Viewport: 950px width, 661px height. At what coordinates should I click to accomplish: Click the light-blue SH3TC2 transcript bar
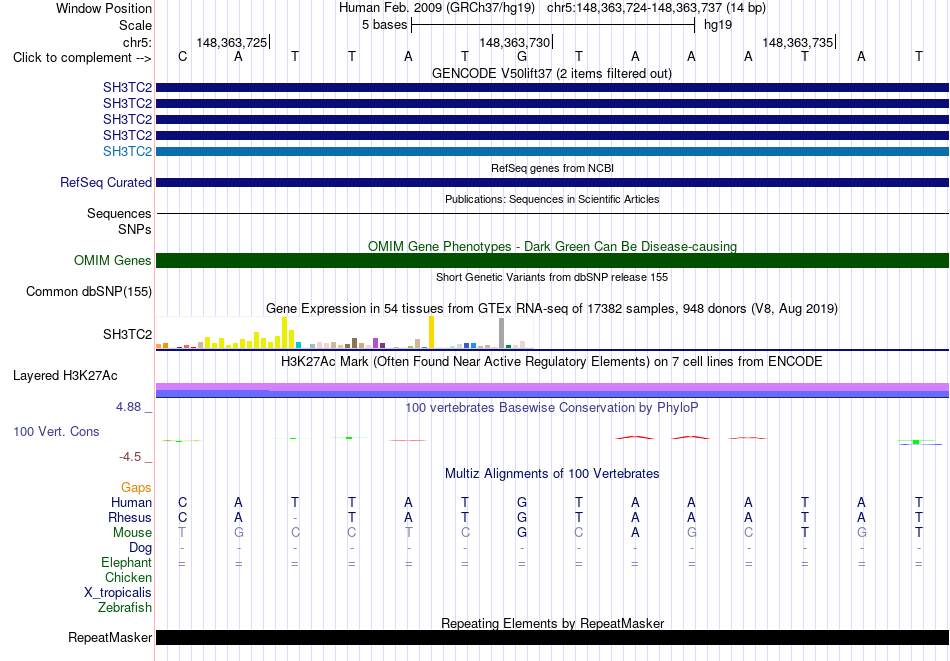pyautogui.click(x=552, y=151)
